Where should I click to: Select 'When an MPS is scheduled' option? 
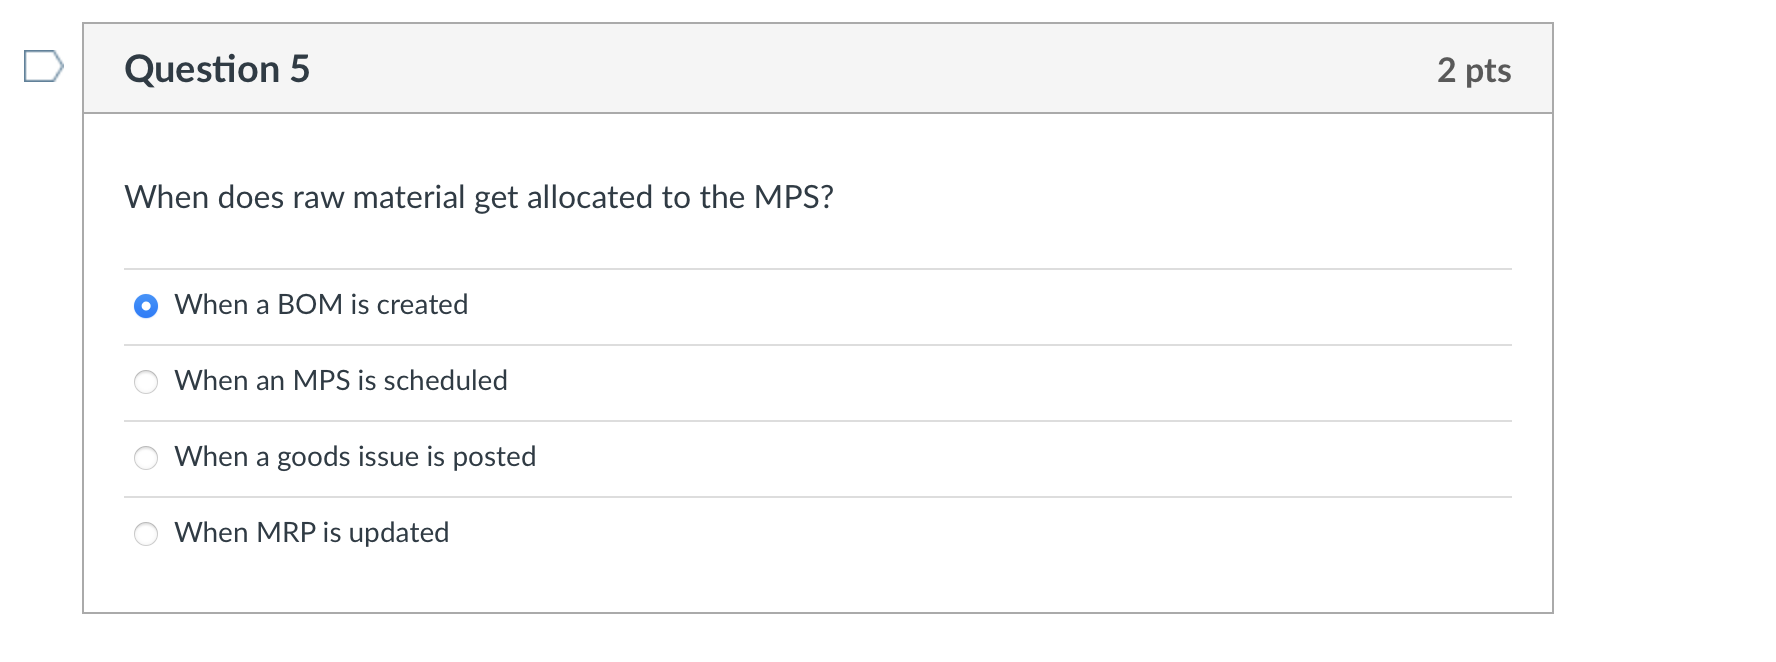[x=146, y=382]
